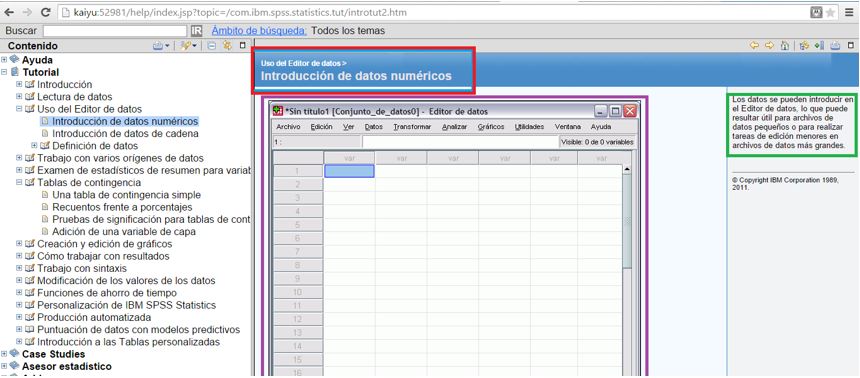Screen dimensions: 860x378
Task: Open Analizar menu in Editor de datos
Action: (454, 127)
